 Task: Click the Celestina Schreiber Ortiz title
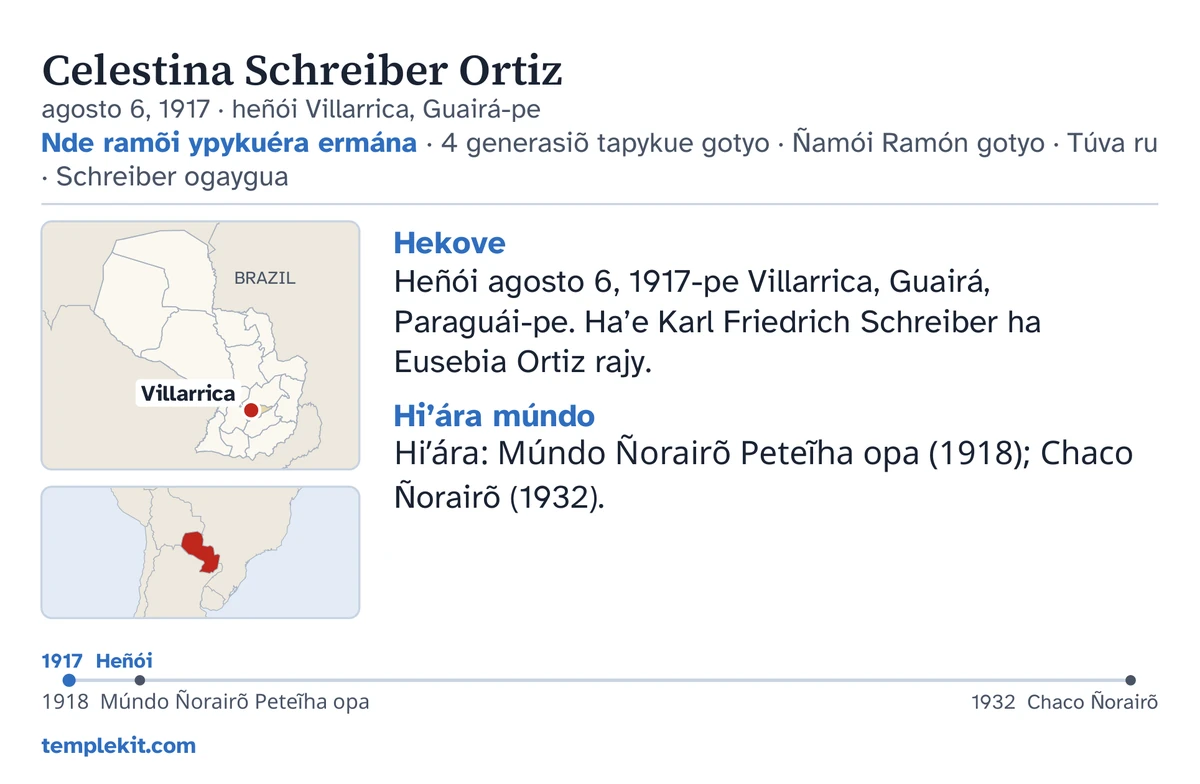coord(302,70)
